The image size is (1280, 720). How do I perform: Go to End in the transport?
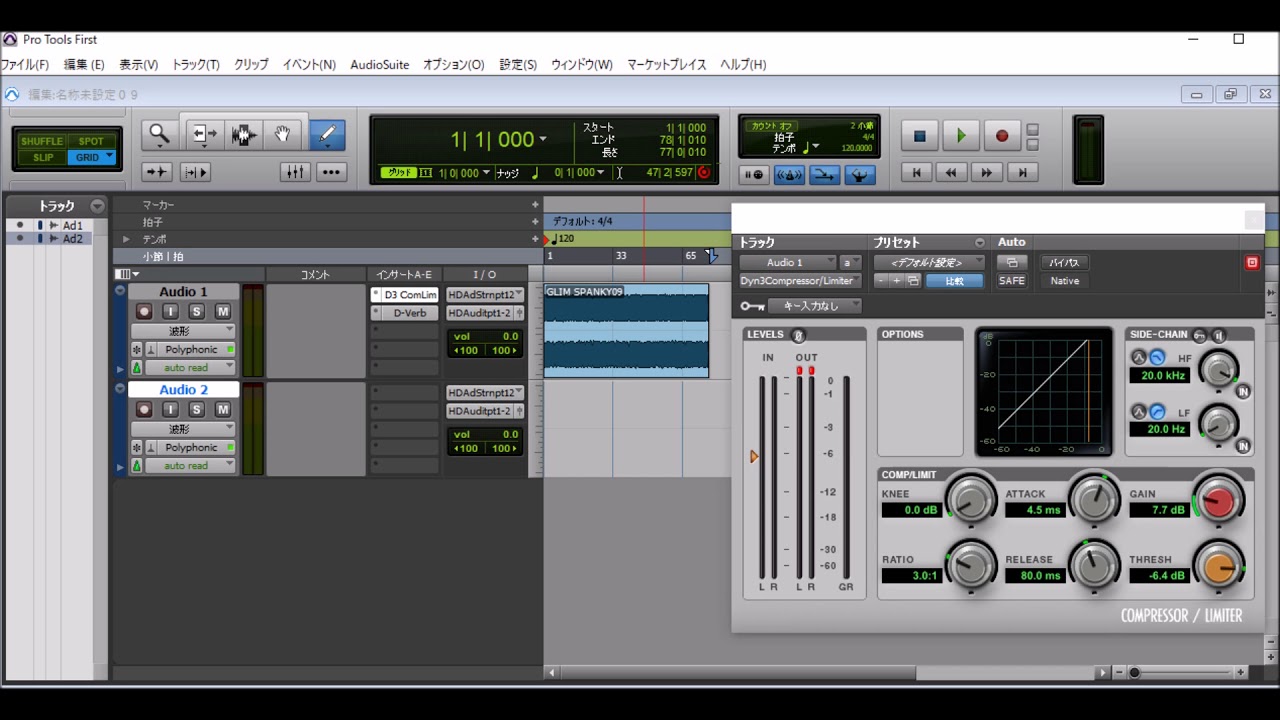coord(1022,173)
